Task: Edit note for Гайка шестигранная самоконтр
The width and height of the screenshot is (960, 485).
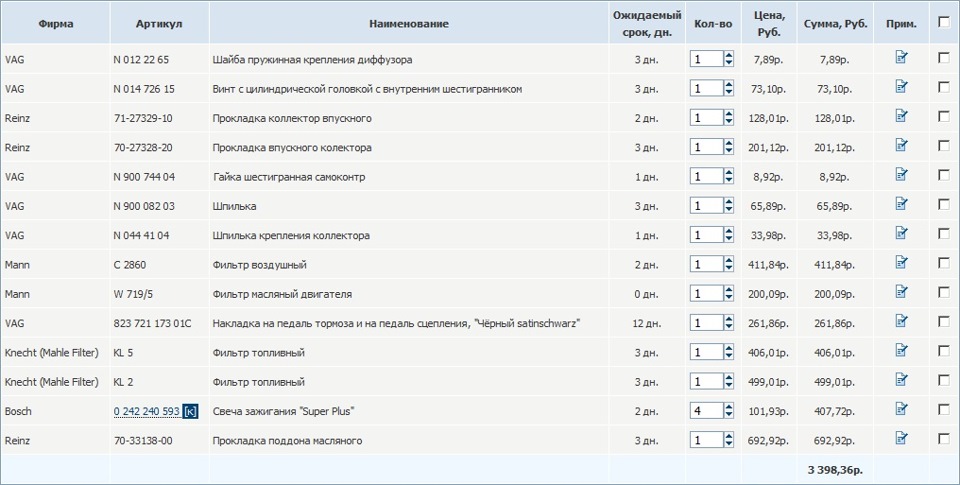Action: pyautogui.click(x=902, y=175)
